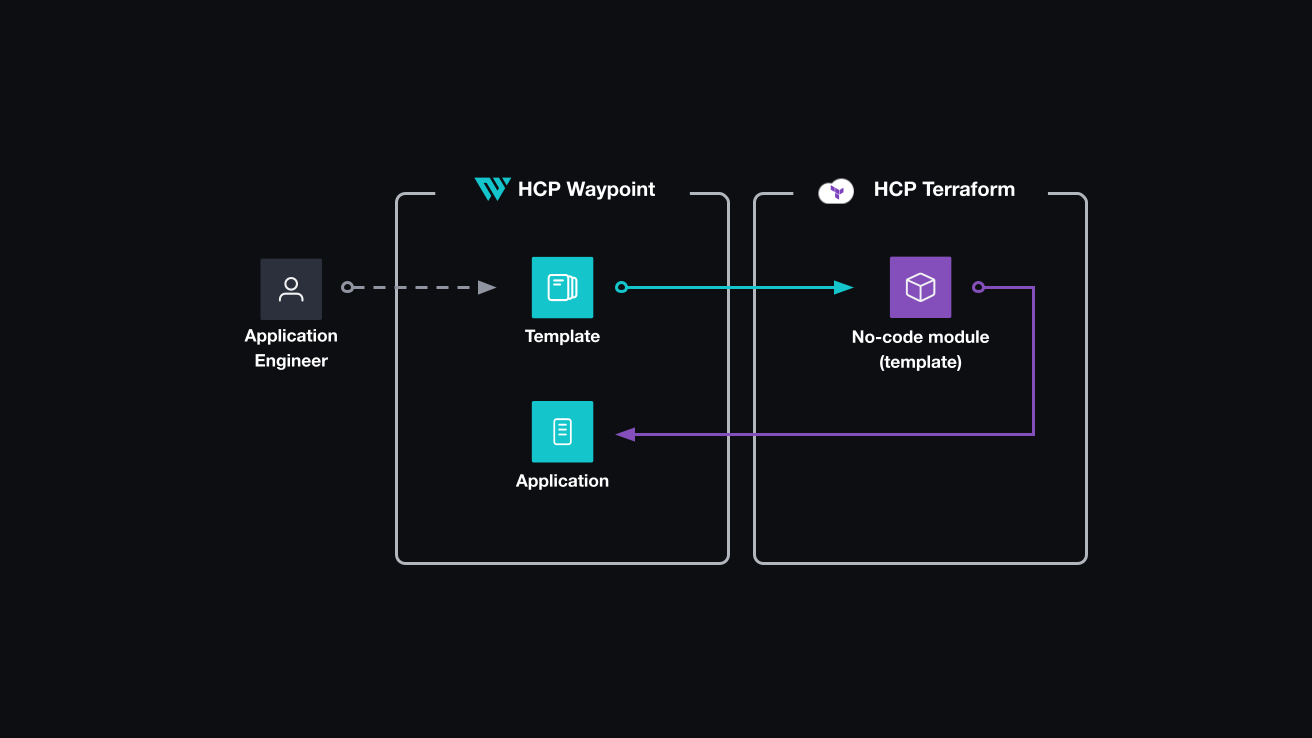Click the "No-code module (template)" label

(920, 349)
